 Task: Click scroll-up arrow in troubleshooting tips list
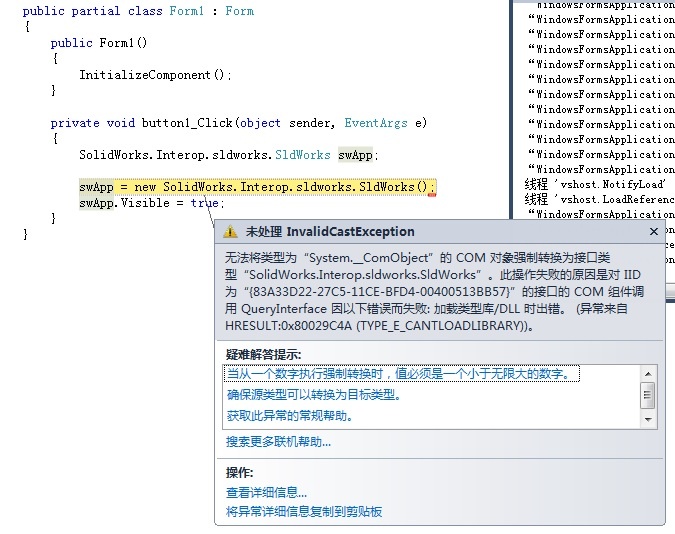(648, 374)
